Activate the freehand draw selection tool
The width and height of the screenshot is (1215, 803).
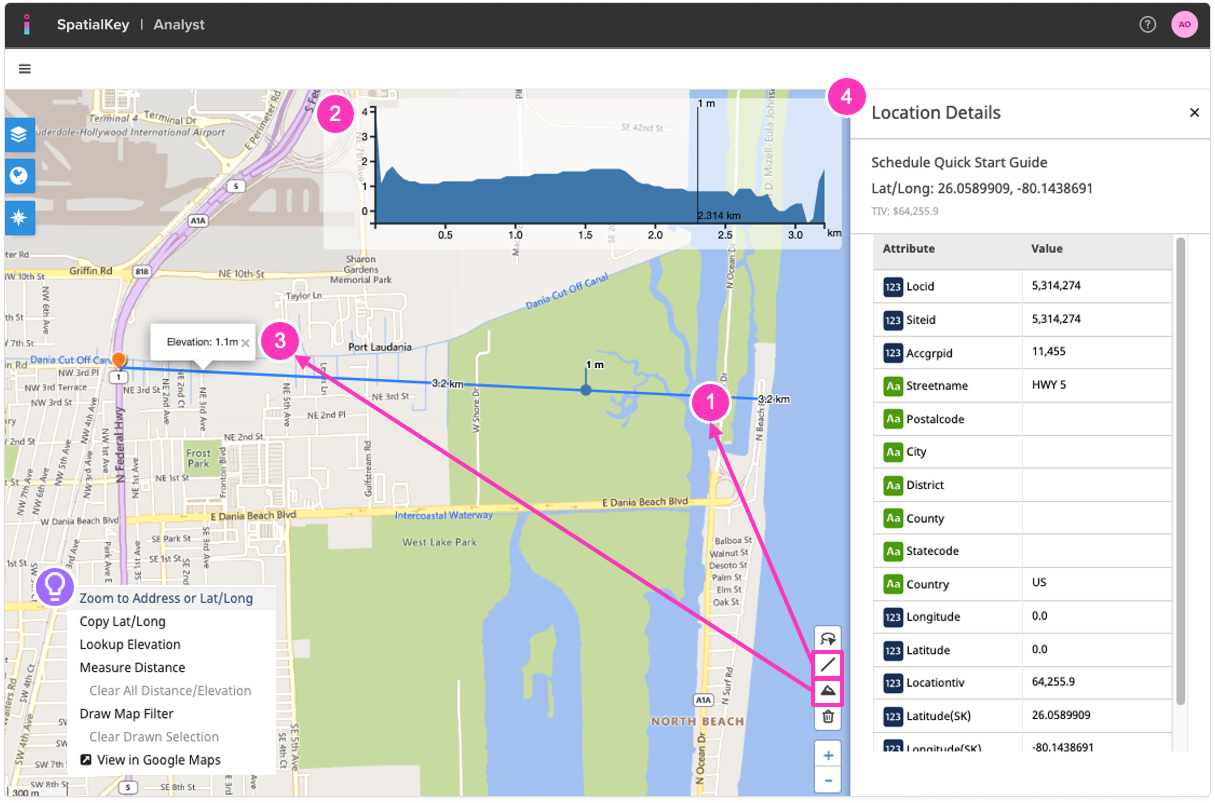pyautogui.click(x=827, y=636)
